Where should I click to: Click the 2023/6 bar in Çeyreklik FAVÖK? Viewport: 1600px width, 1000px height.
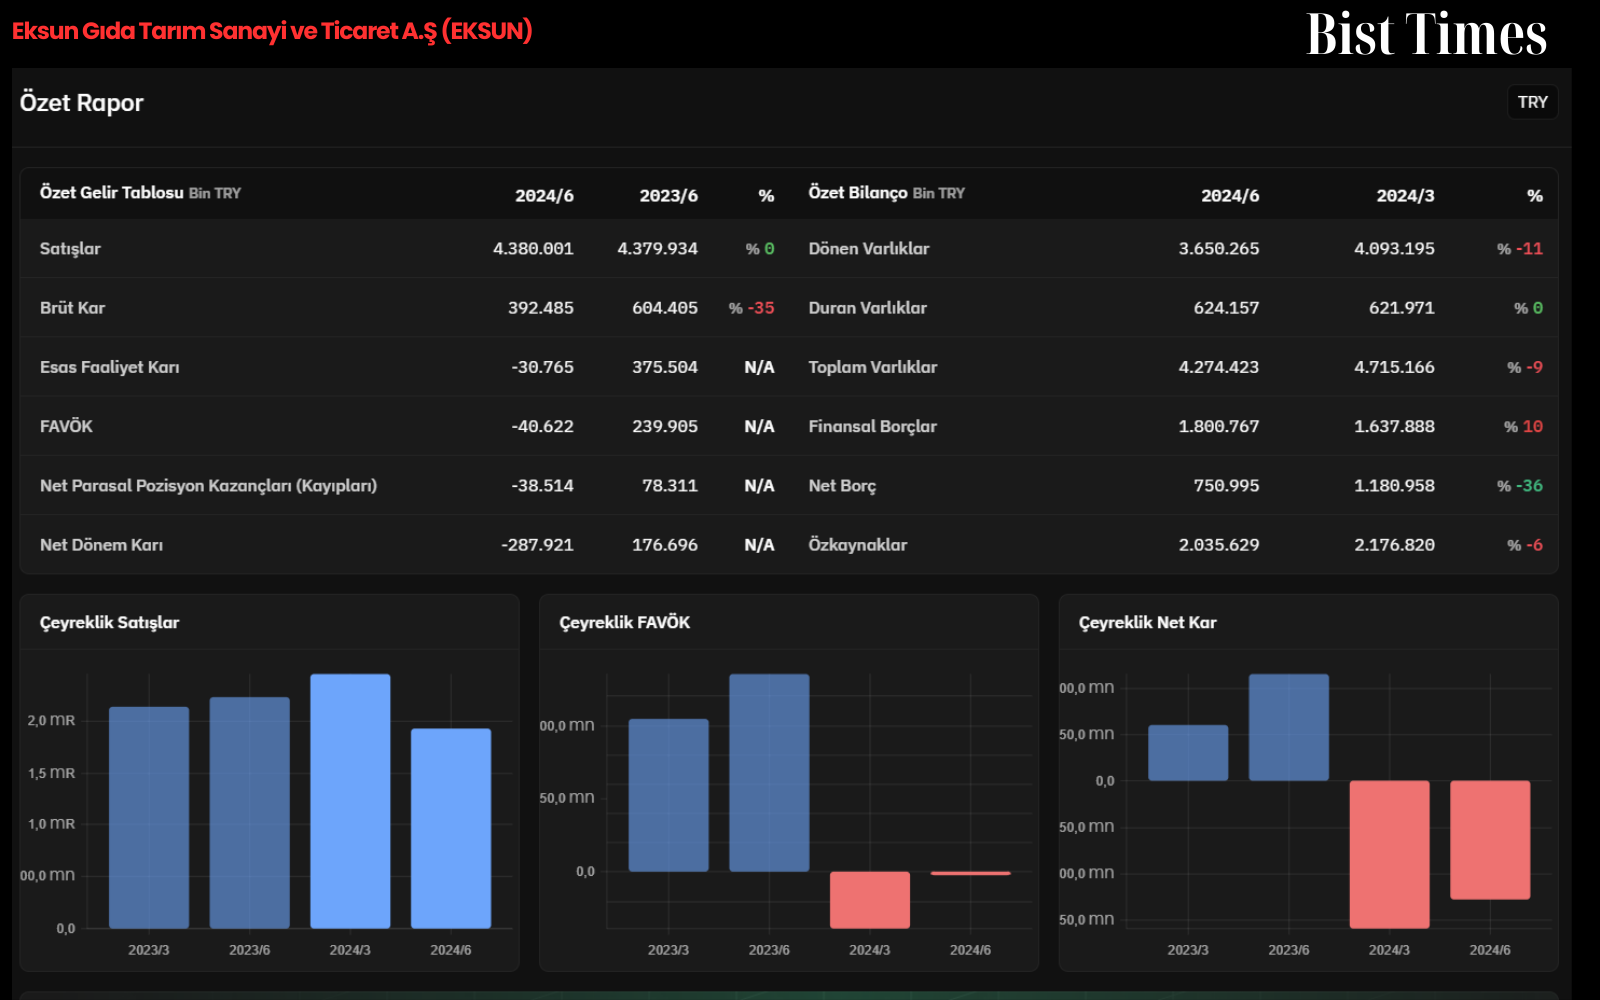[x=769, y=772]
